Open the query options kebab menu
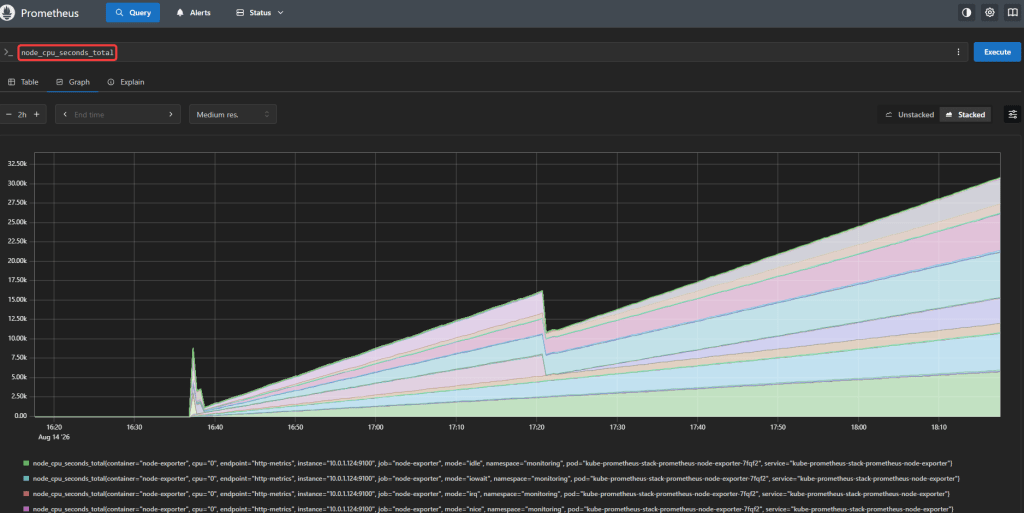The width and height of the screenshot is (1024, 513). tap(958, 52)
